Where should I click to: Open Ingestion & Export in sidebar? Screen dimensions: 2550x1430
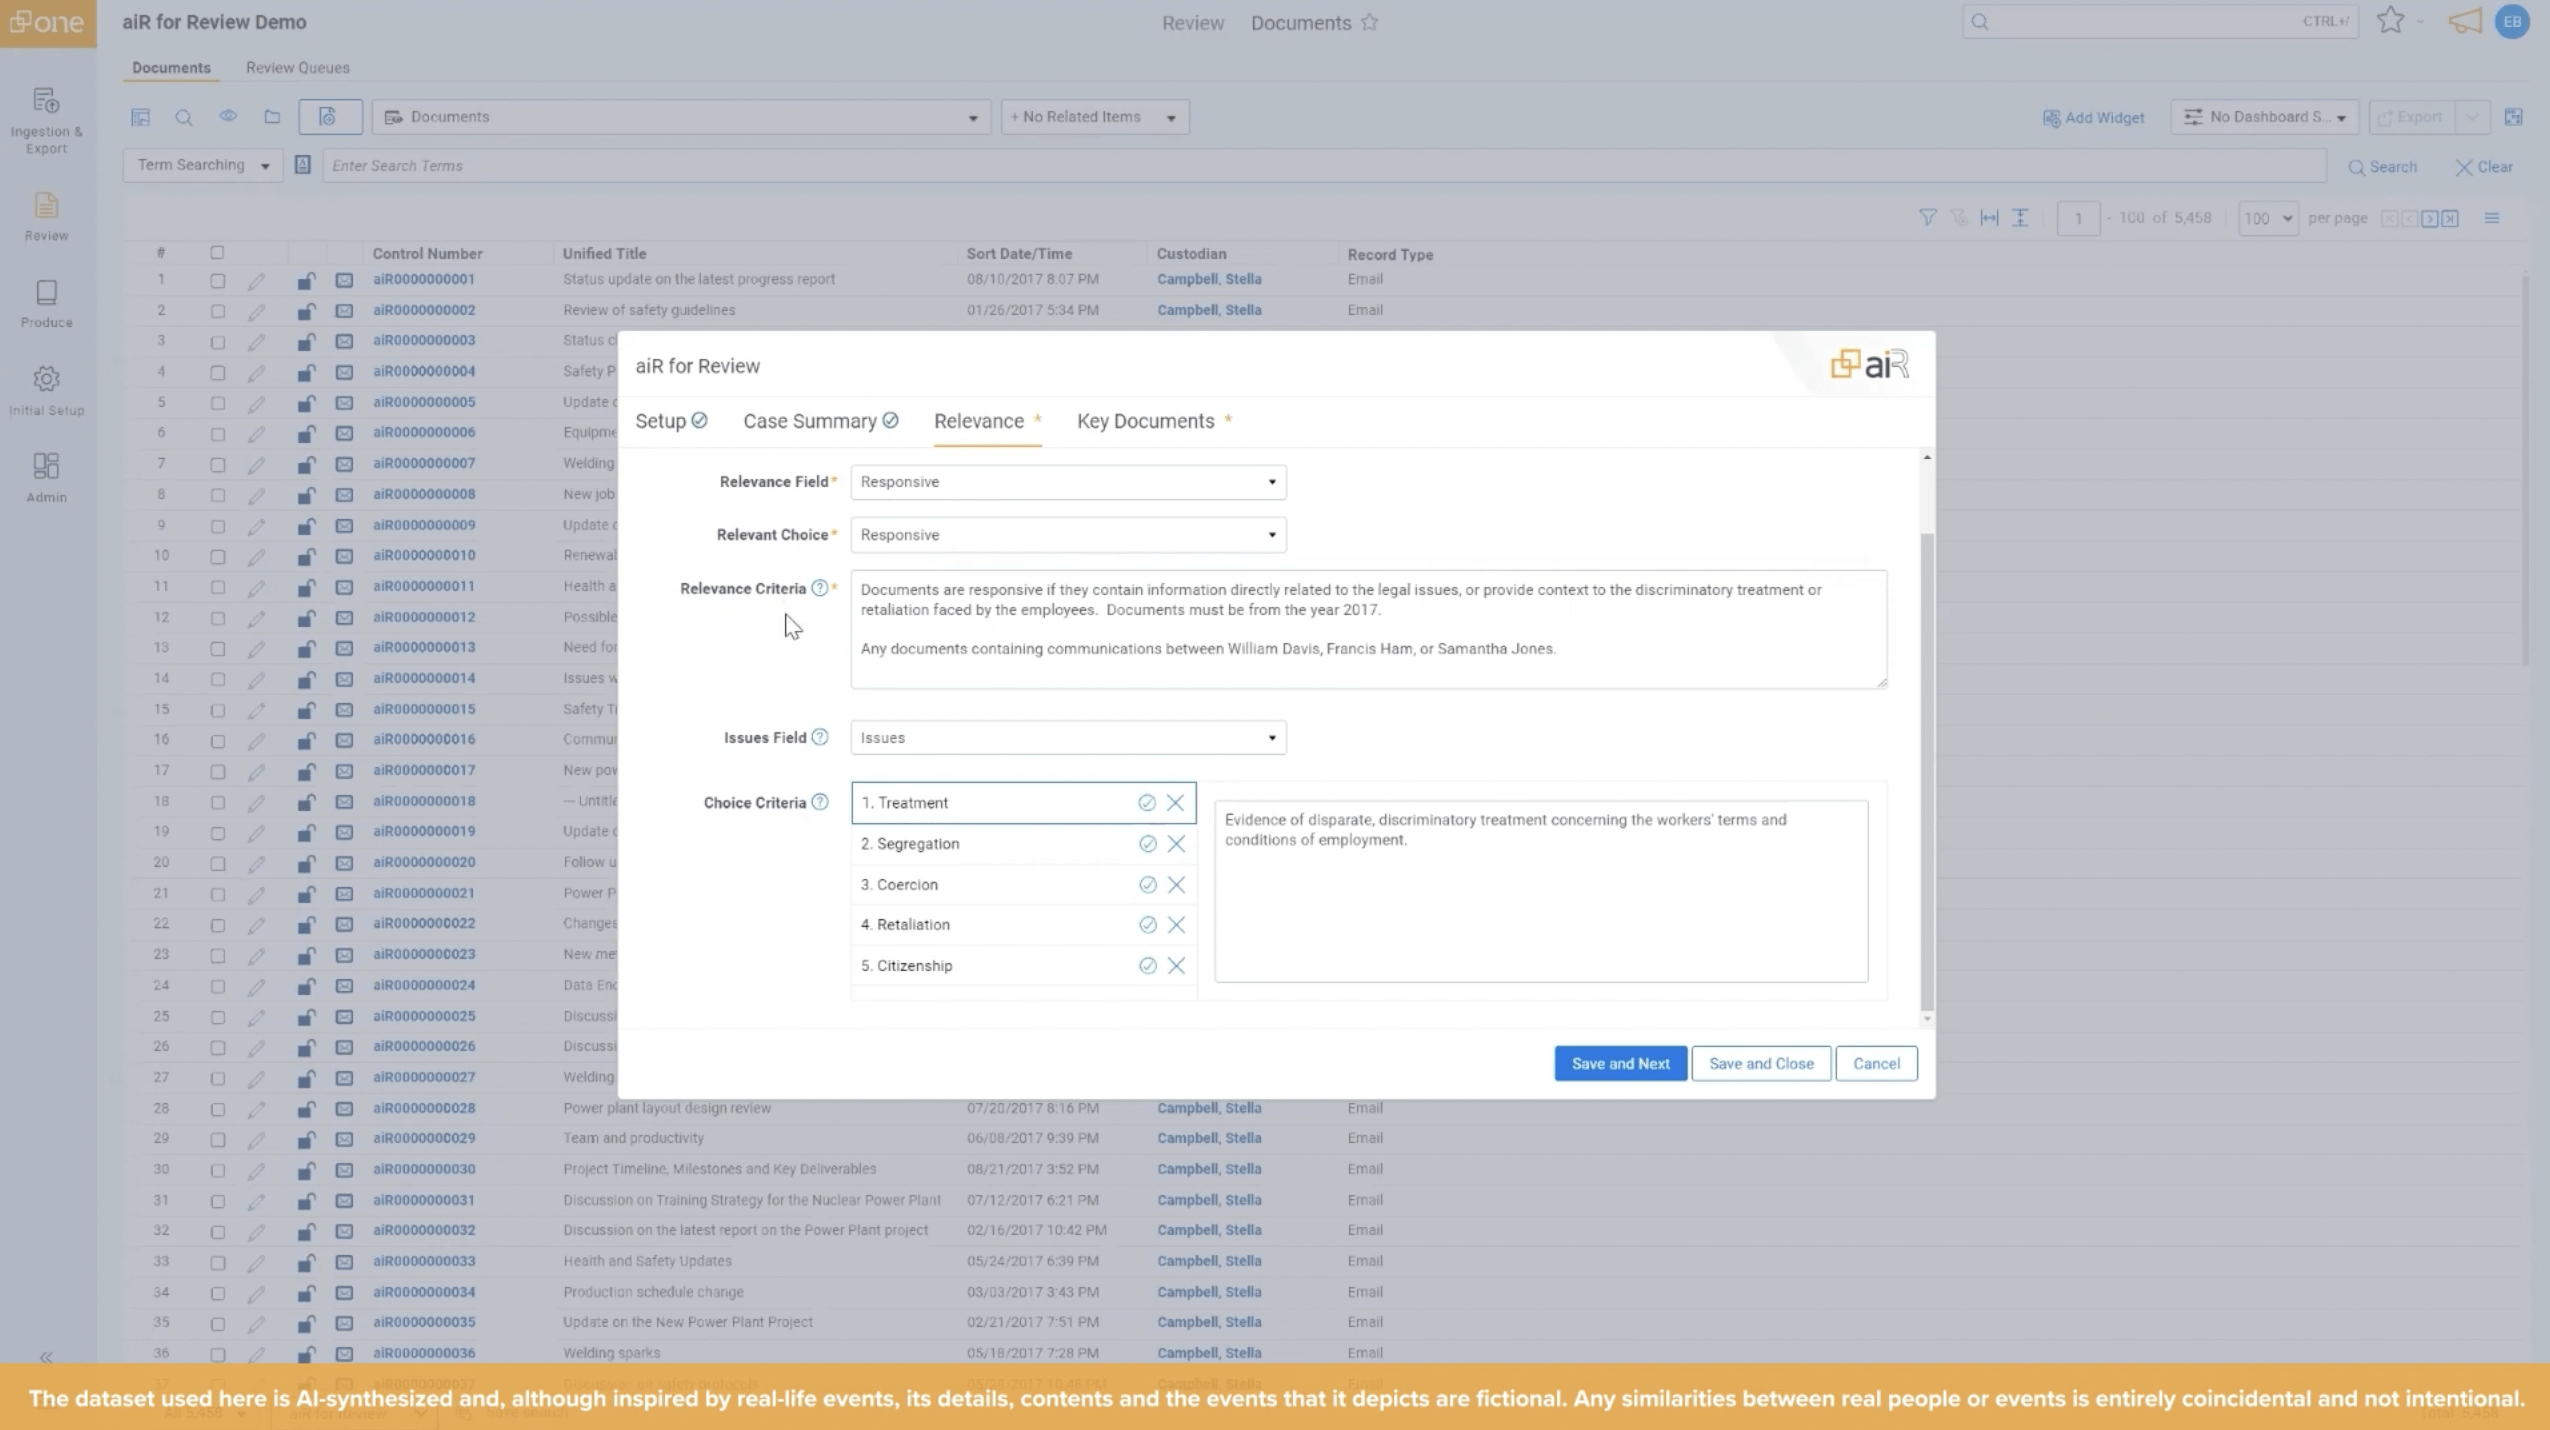tap(46, 119)
